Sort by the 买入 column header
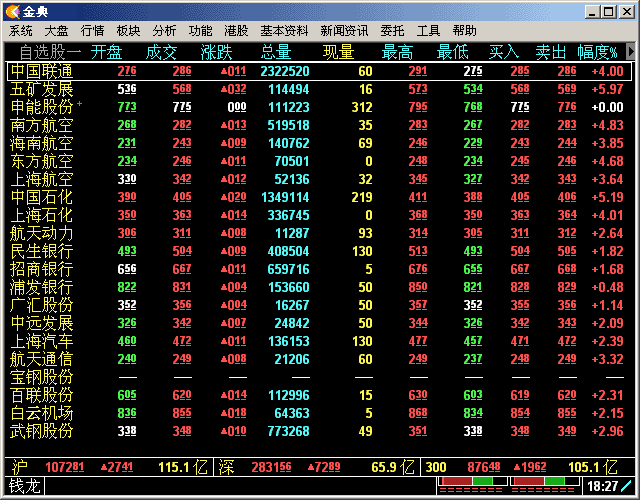This screenshot has width=640, height=500. [504, 52]
